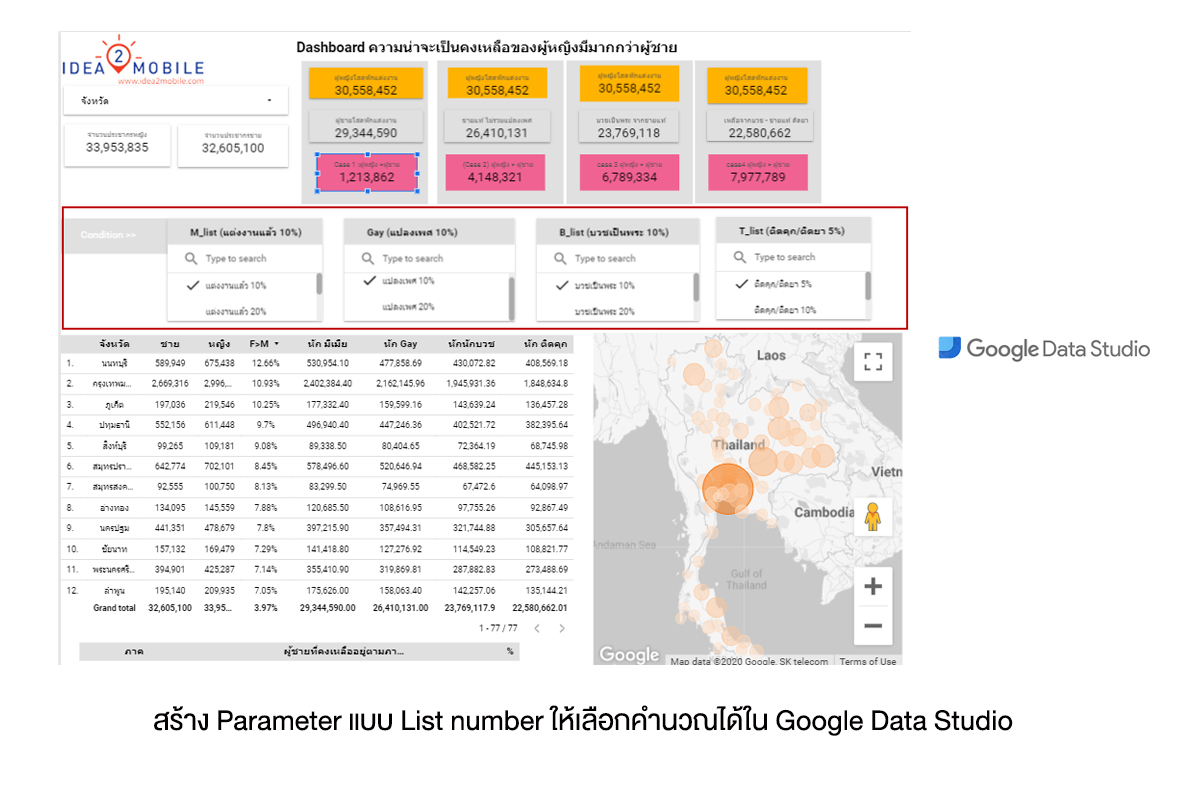The image size is (1200, 800).
Task: Click the B_list option list scrollbar
Action: click(695, 287)
